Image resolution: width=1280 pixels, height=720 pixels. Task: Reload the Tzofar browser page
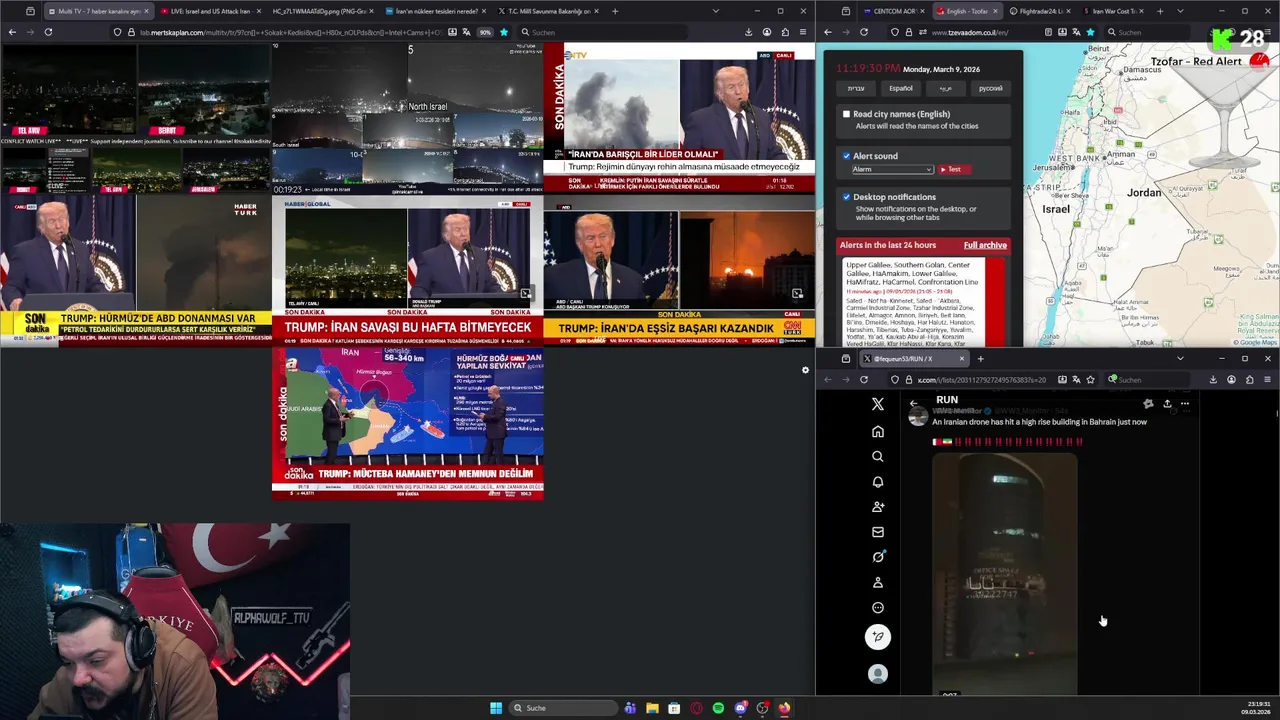[864, 32]
